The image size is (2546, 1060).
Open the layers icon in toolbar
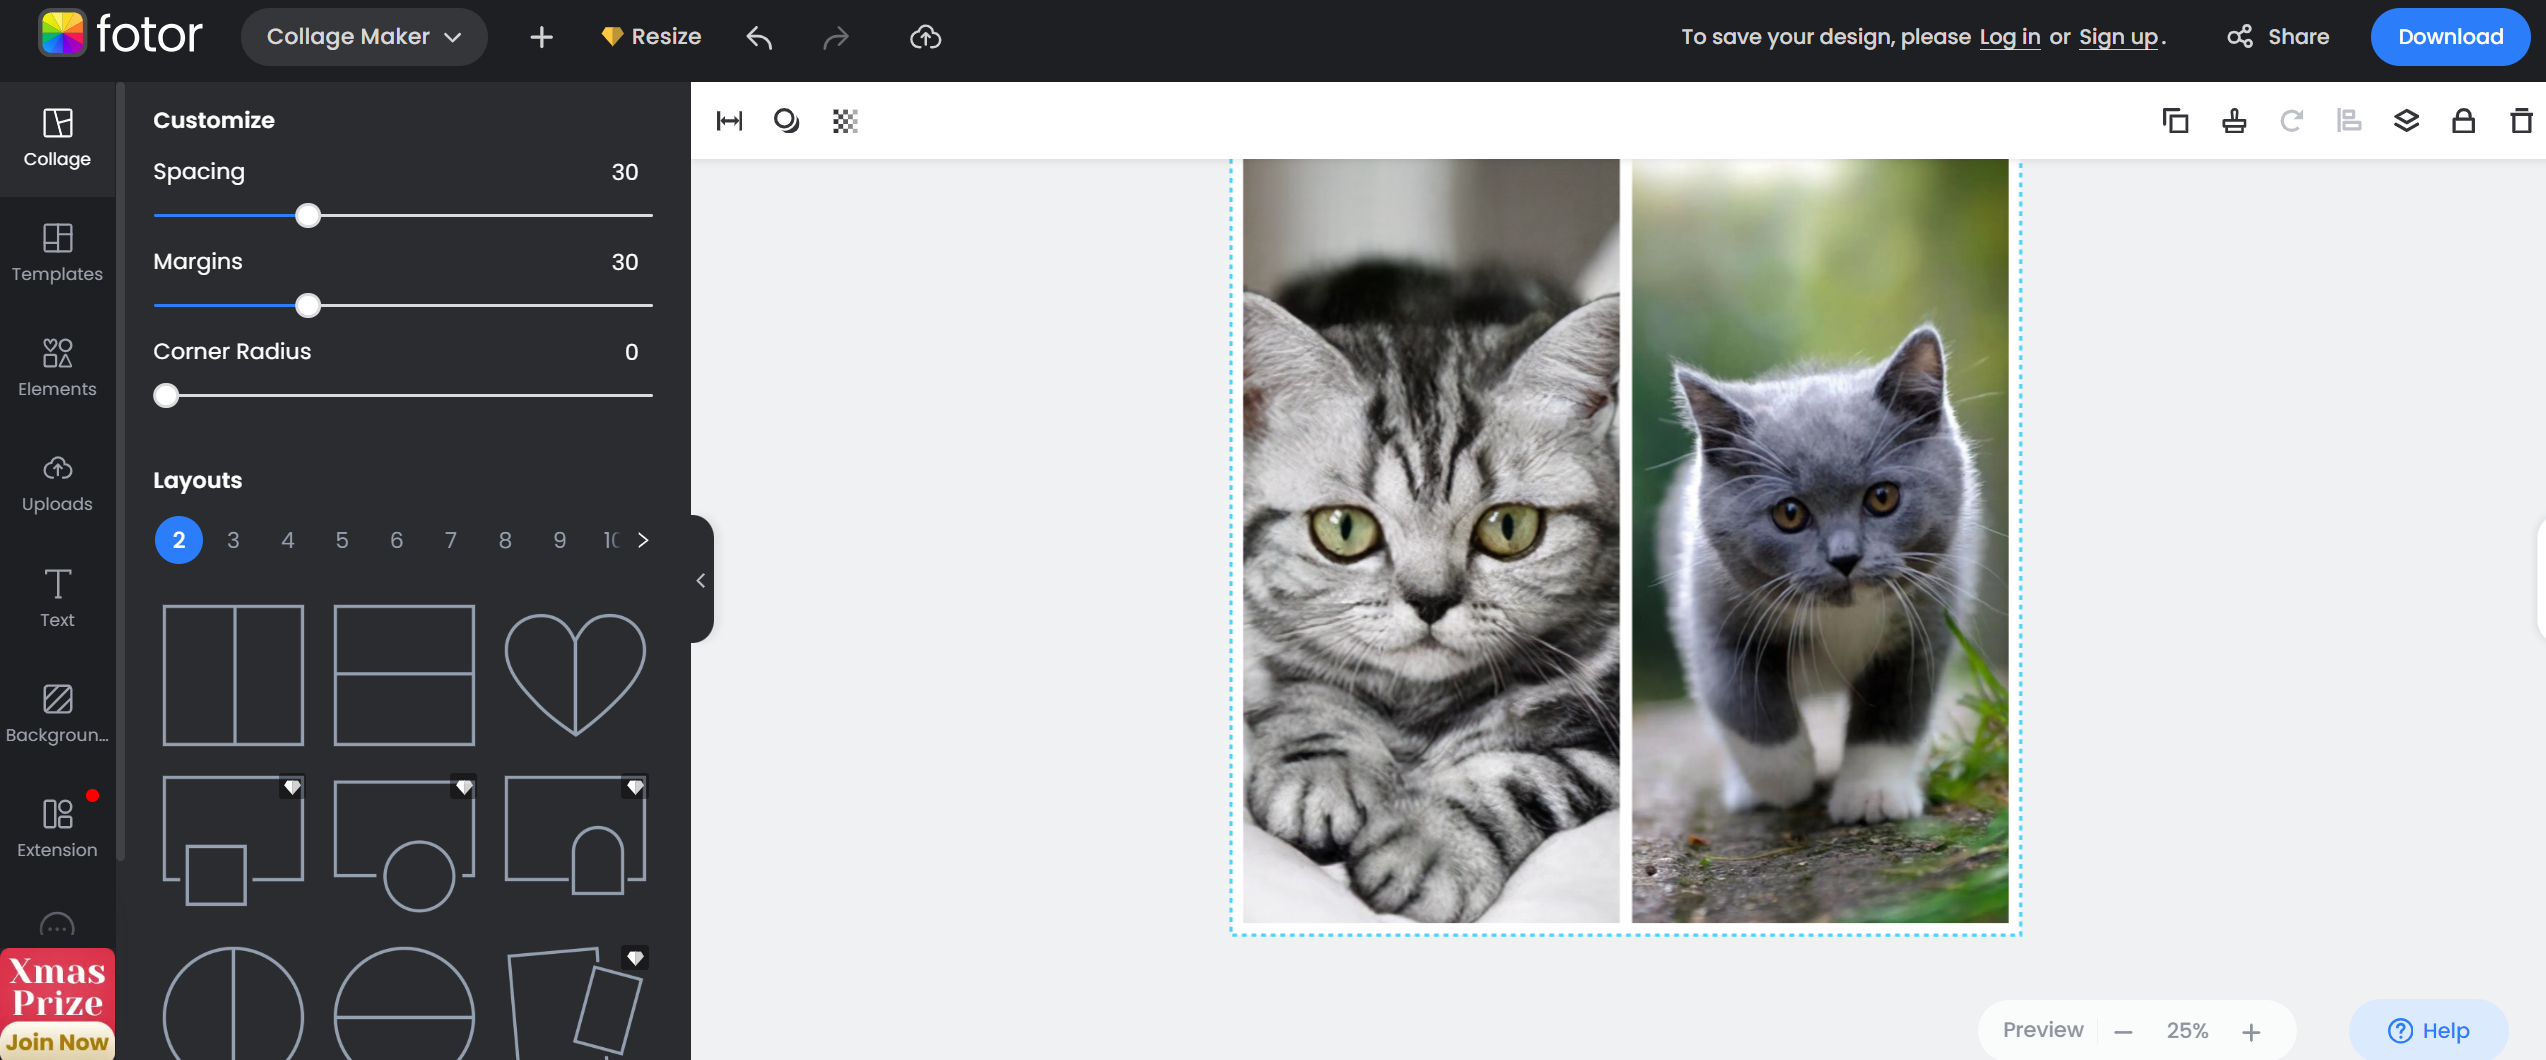(x=2406, y=121)
